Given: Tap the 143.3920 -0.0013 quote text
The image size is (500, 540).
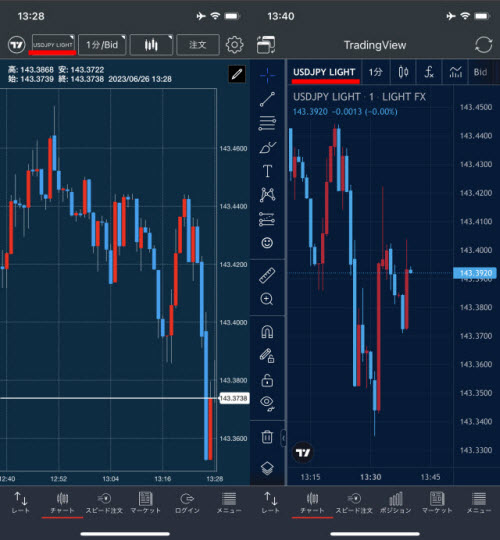Looking at the screenshot, I should click(x=345, y=112).
